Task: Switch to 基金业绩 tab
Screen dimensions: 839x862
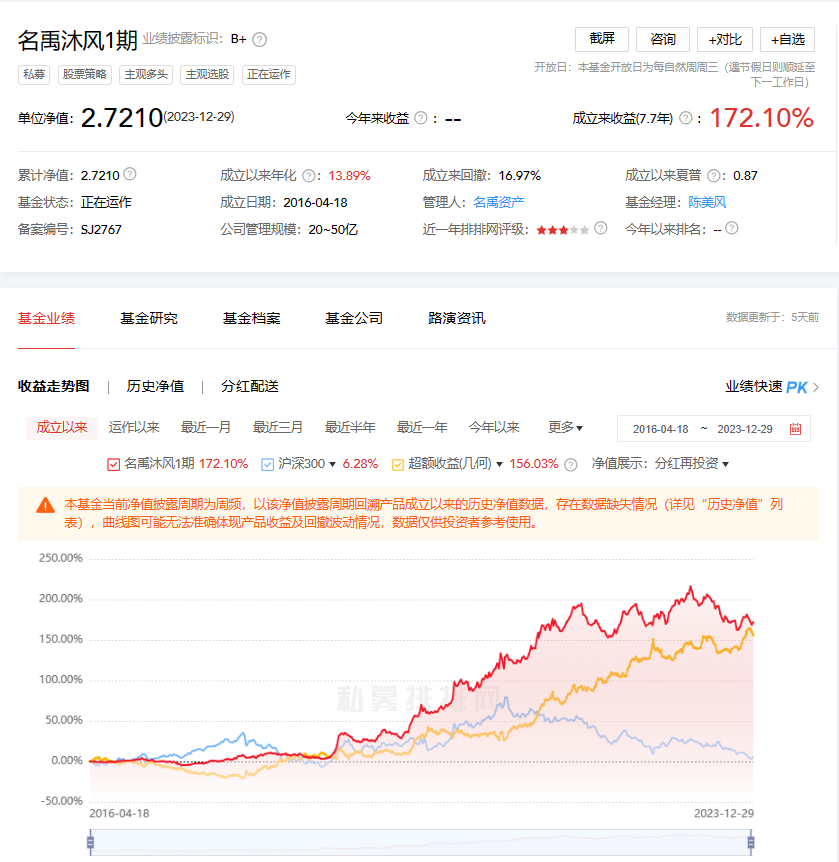Action: [46, 318]
